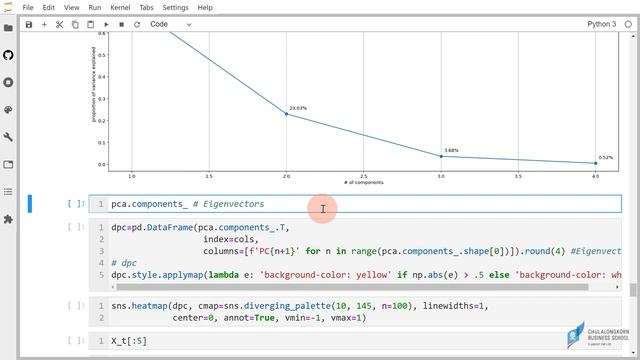Image resolution: width=640 pixels, height=360 pixels.
Task: Open the extension manager puzzle icon
Action: 8,219
